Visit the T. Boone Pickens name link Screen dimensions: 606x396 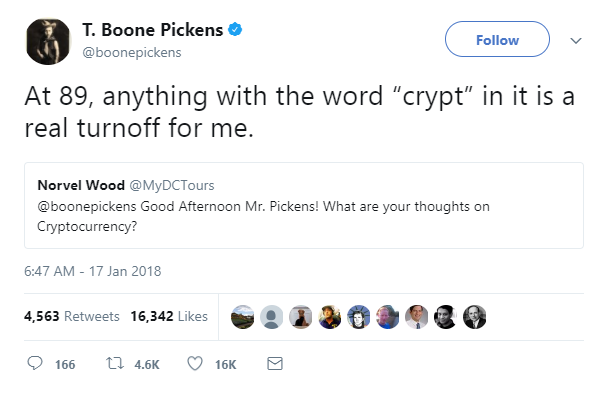click(x=153, y=30)
